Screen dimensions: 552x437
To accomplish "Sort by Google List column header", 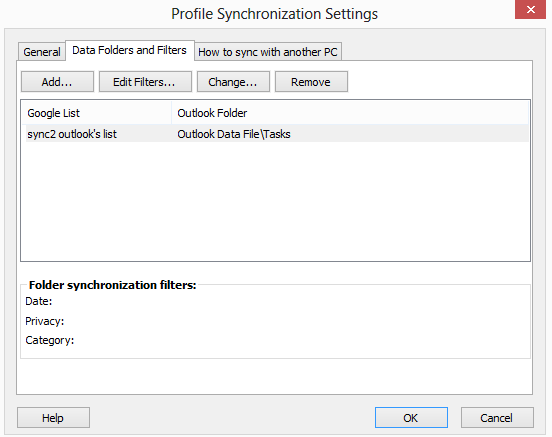I will (96, 113).
